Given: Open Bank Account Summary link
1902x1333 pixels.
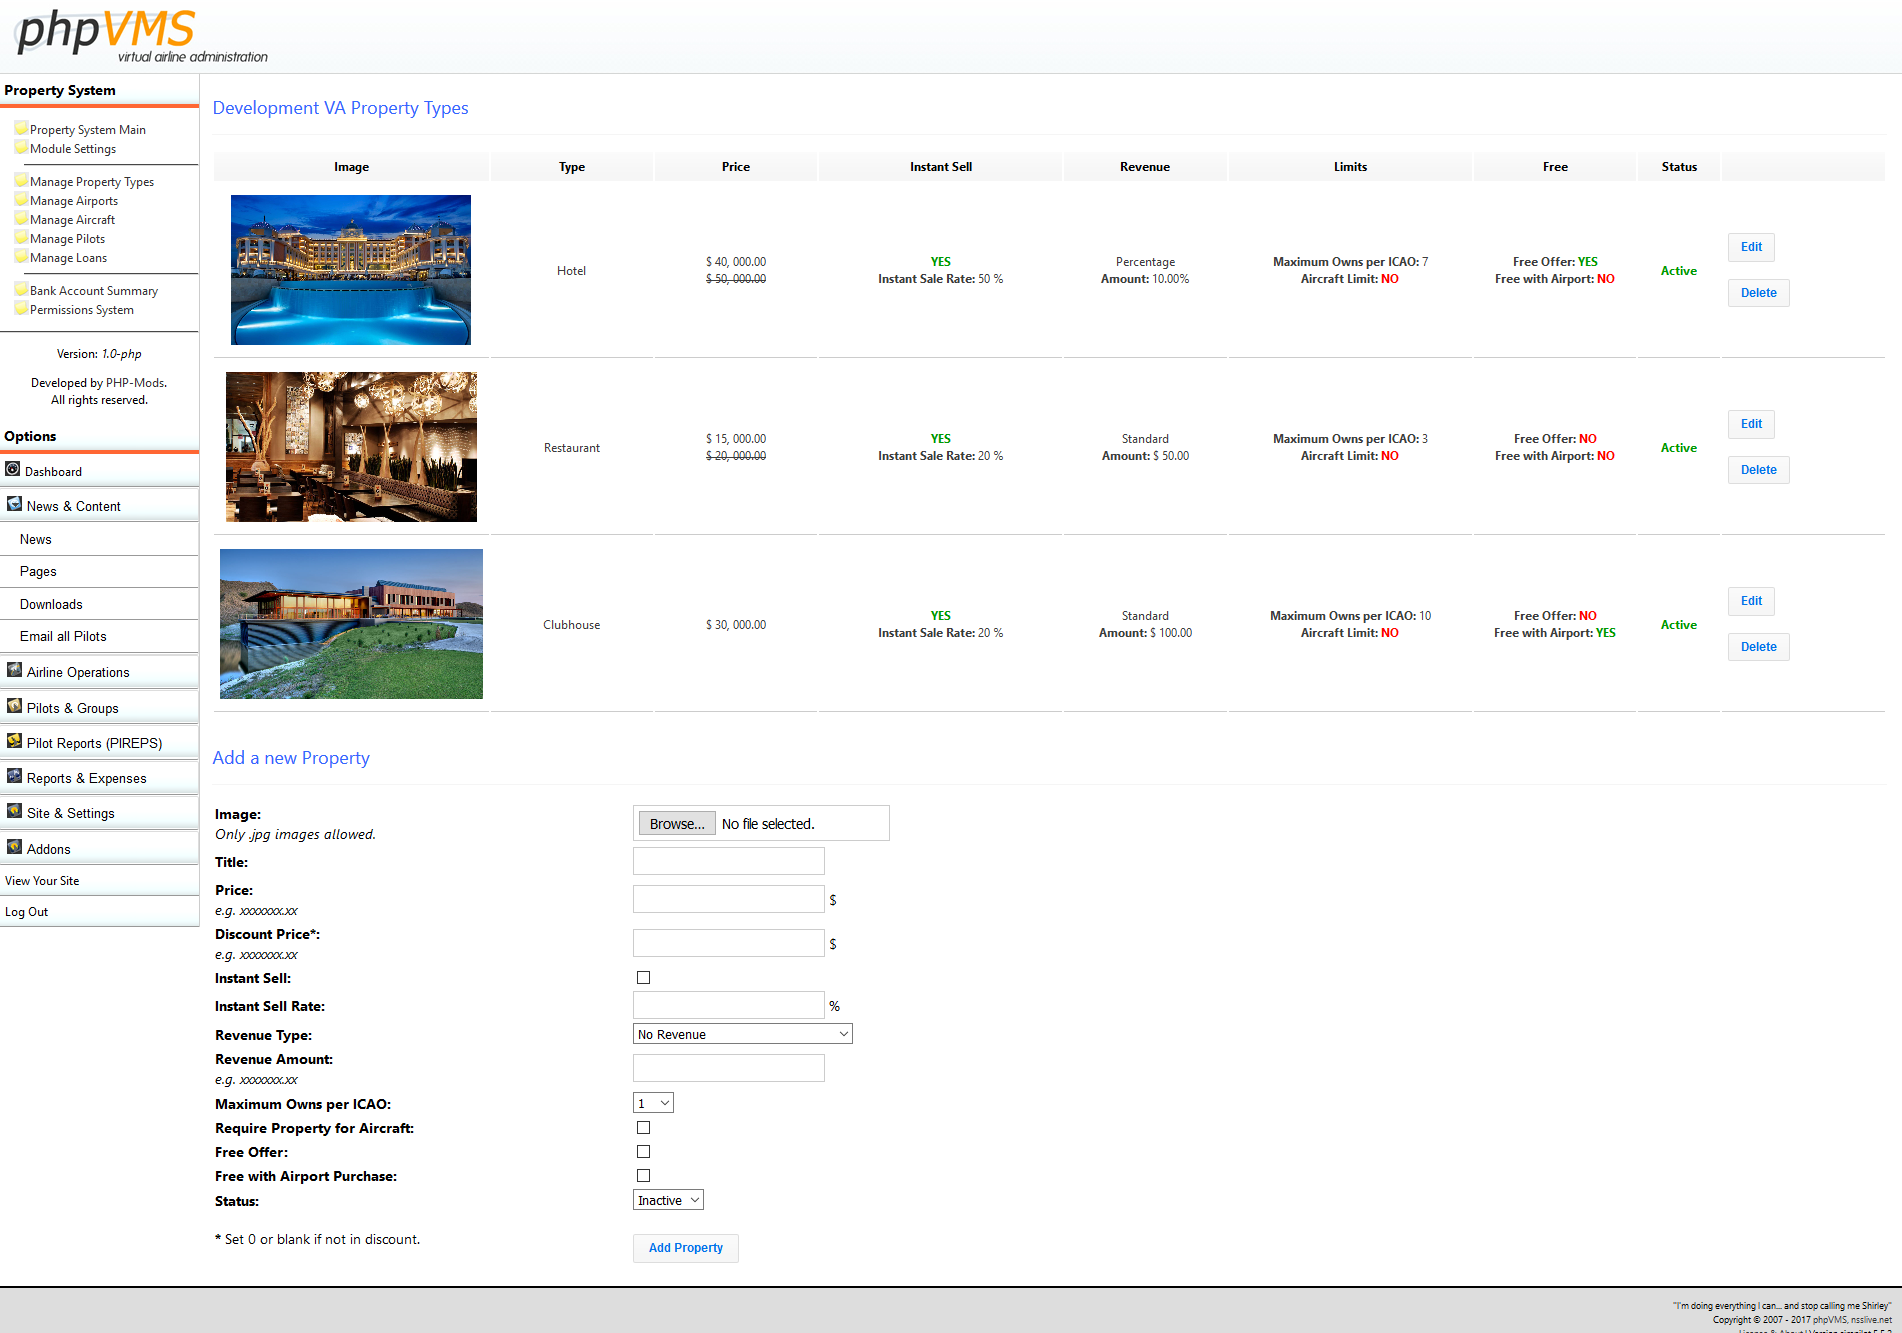Looking at the screenshot, I should point(94,291).
